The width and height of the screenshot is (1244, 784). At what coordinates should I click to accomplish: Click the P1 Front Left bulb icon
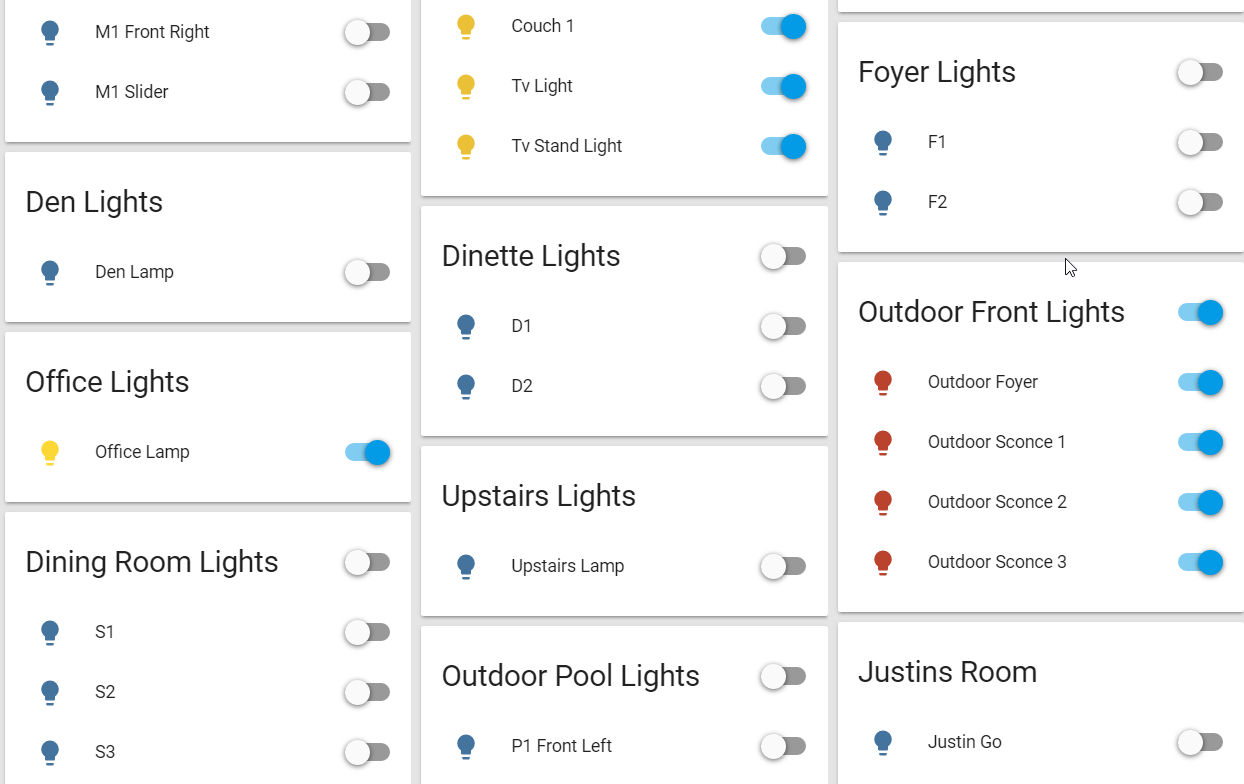pos(466,746)
